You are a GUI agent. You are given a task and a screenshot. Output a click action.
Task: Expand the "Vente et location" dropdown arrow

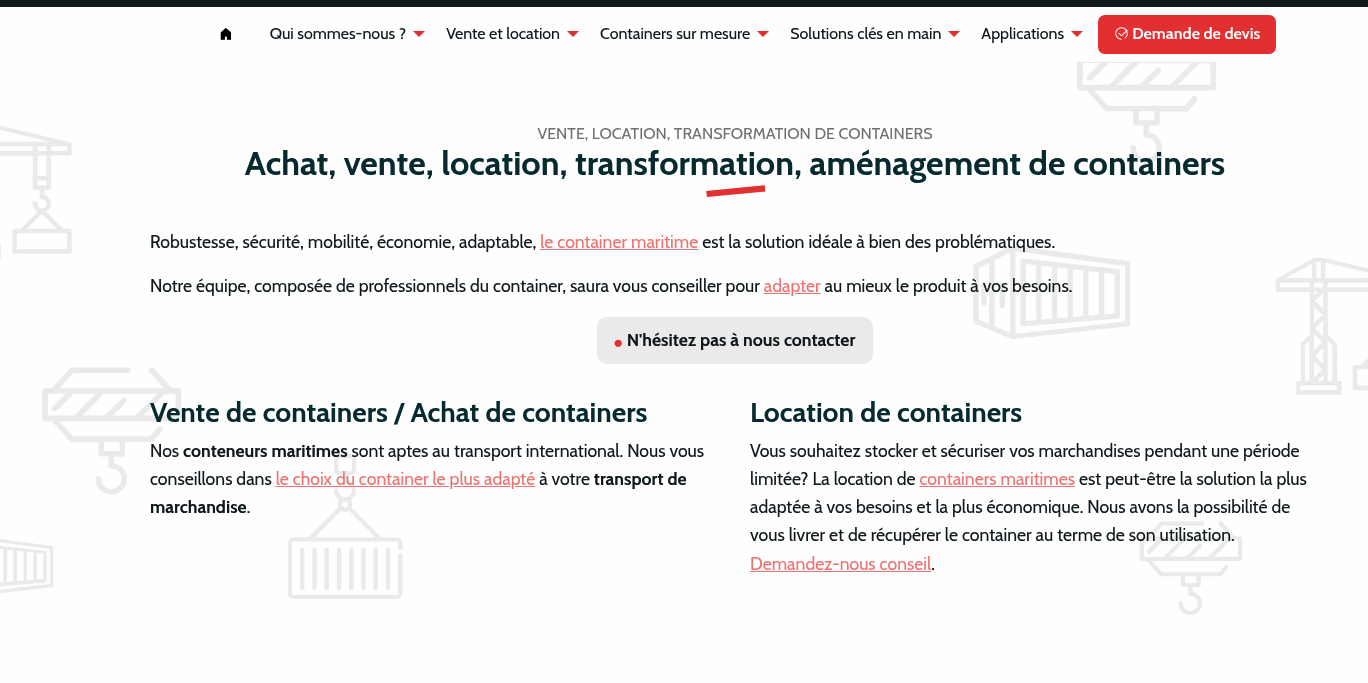[x=573, y=34]
